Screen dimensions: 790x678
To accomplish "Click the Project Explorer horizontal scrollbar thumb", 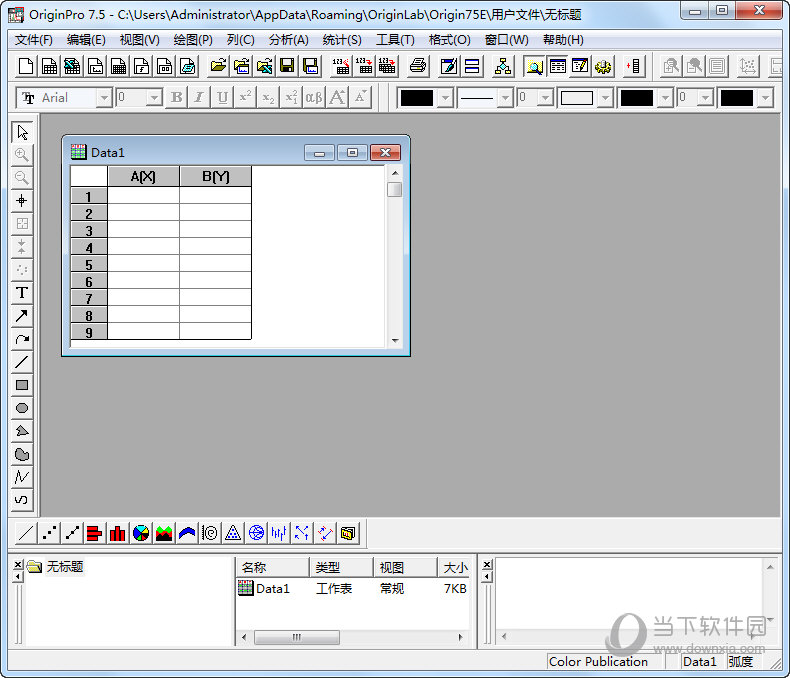I will point(297,637).
